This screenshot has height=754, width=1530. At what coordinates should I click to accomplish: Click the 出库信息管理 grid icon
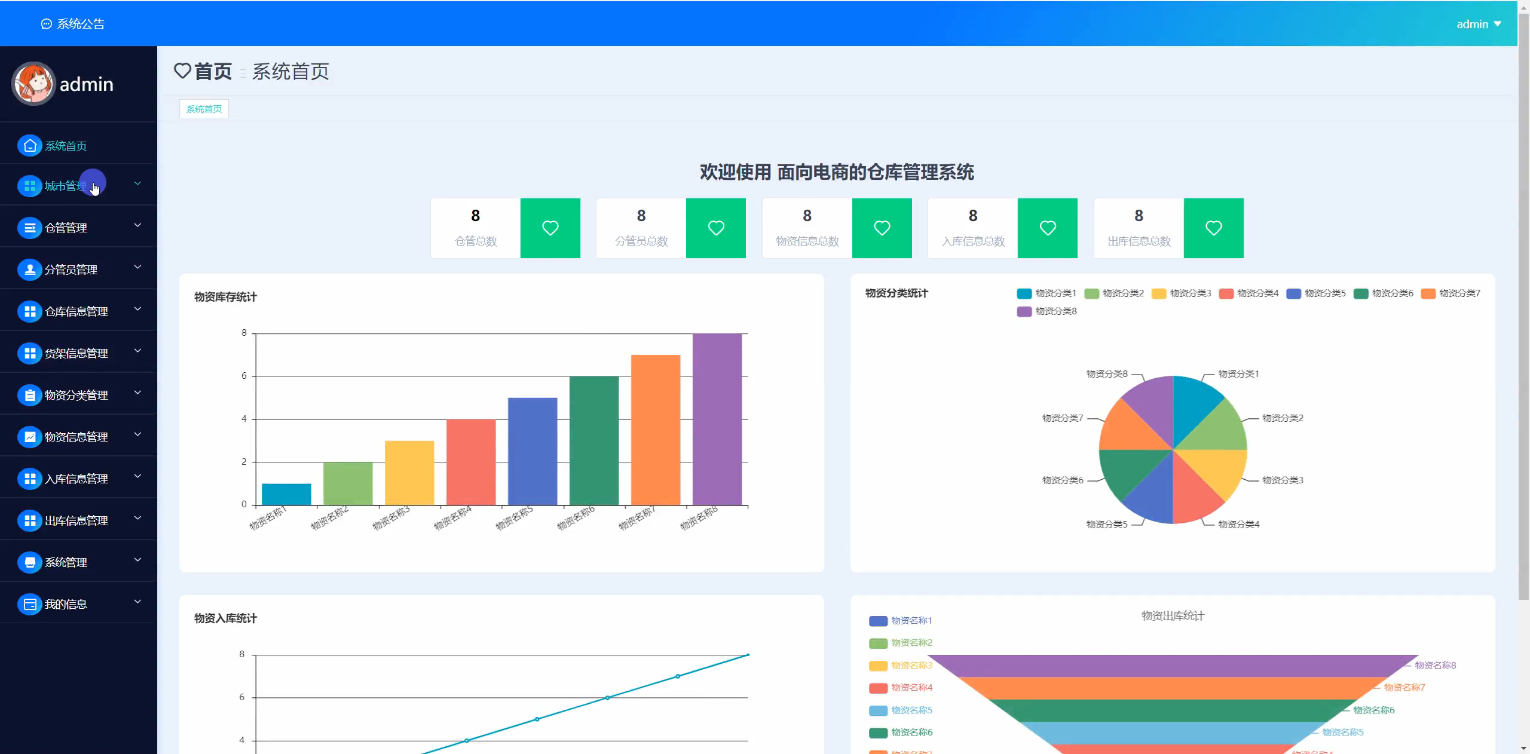pos(30,521)
